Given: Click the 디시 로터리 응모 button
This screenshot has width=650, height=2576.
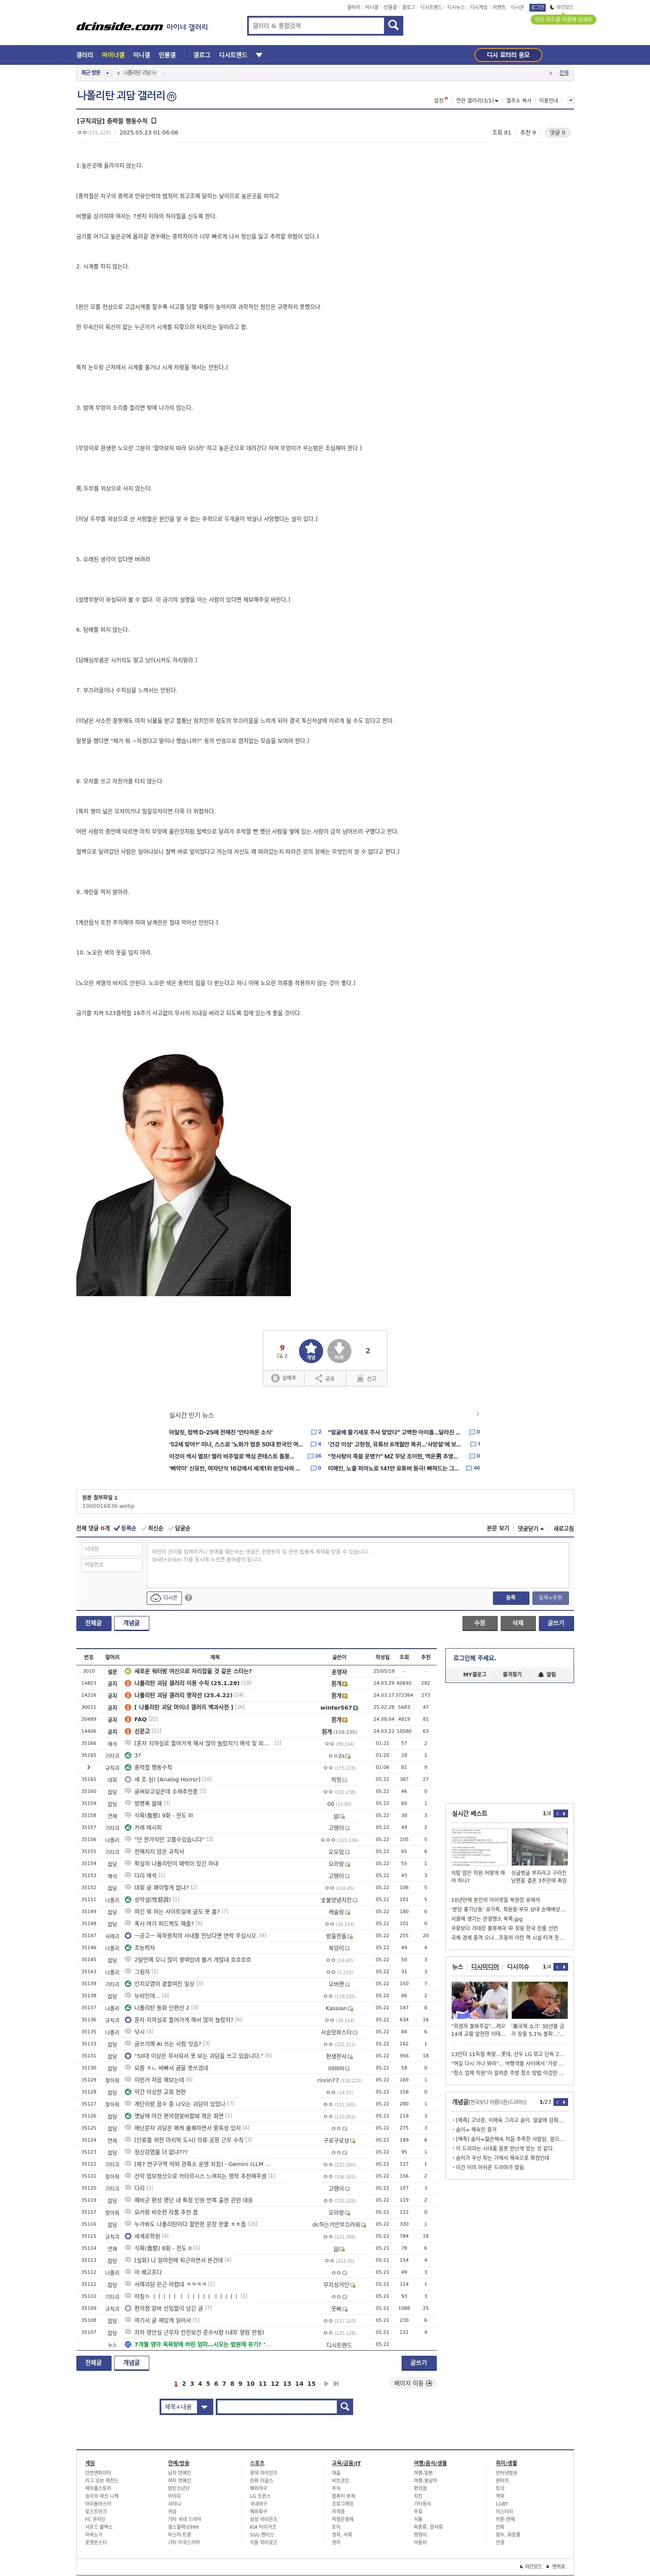Looking at the screenshot, I should click(x=508, y=55).
